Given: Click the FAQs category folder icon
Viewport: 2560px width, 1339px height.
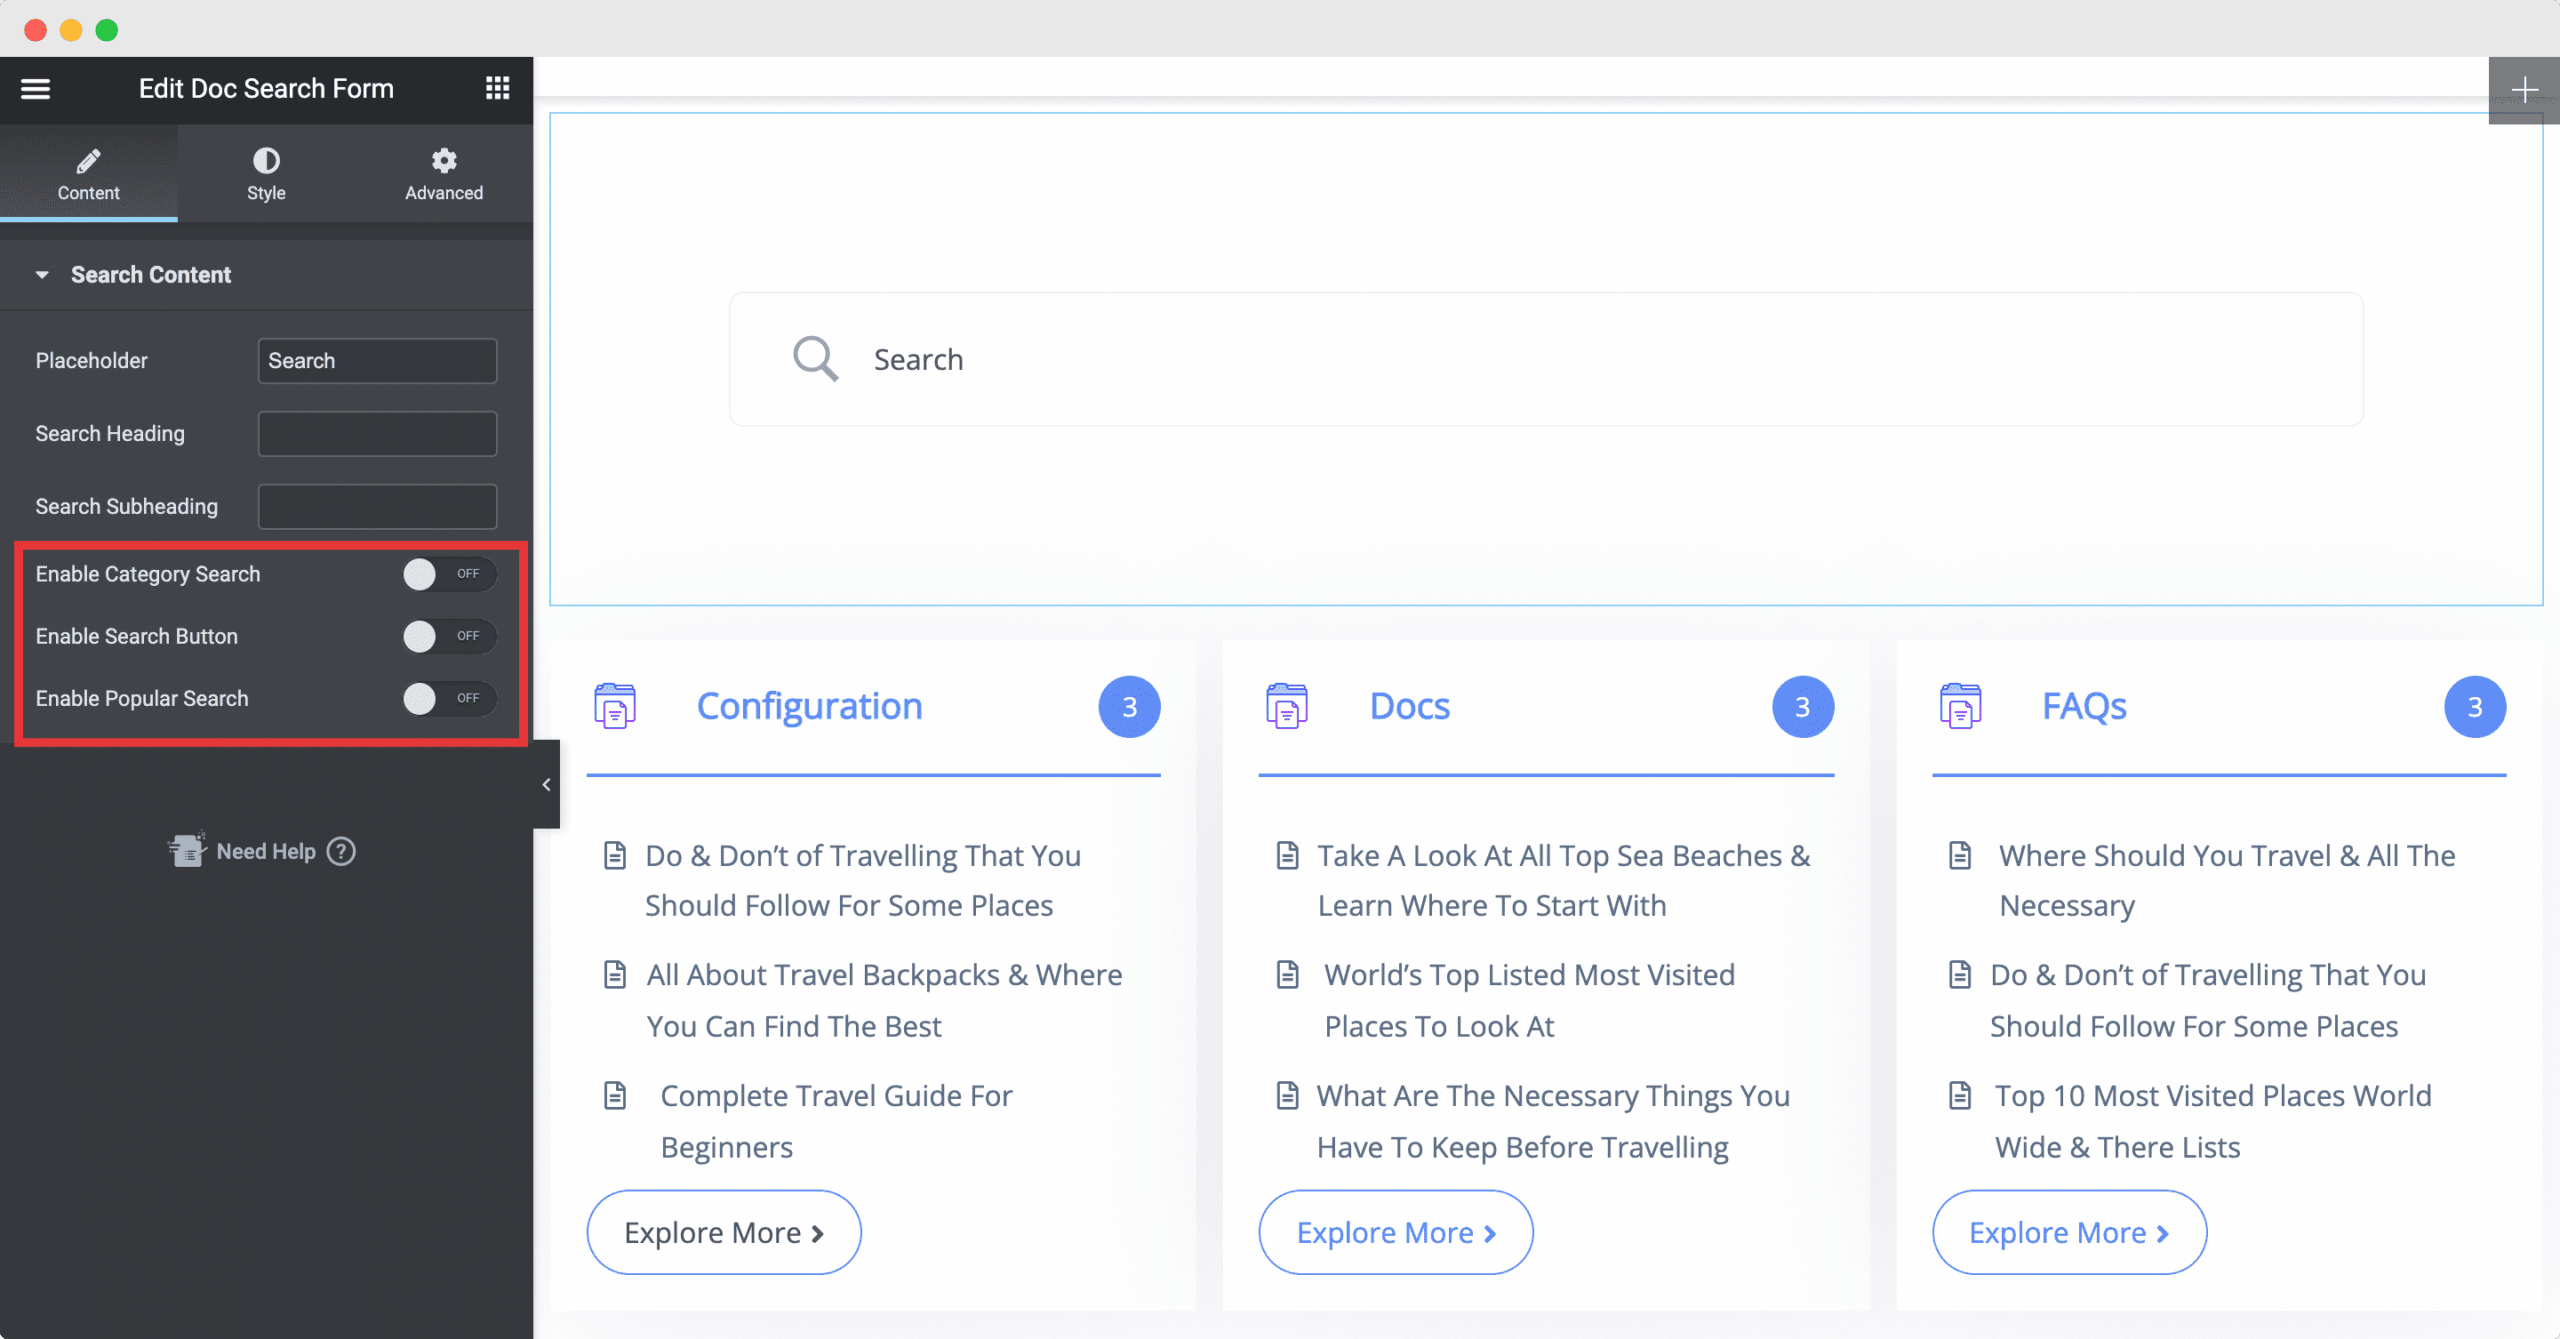Looking at the screenshot, I should pyautogui.click(x=1960, y=706).
